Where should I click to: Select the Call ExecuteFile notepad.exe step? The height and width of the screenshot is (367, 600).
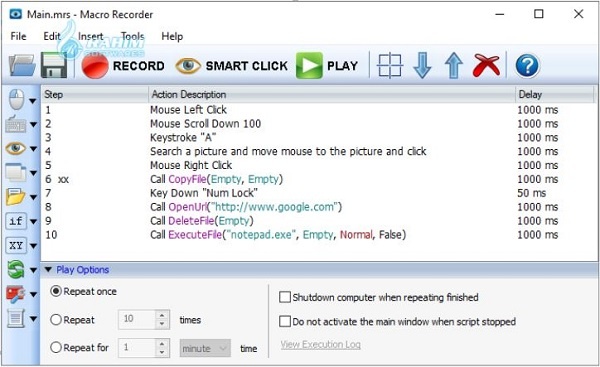tap(278, 235)
